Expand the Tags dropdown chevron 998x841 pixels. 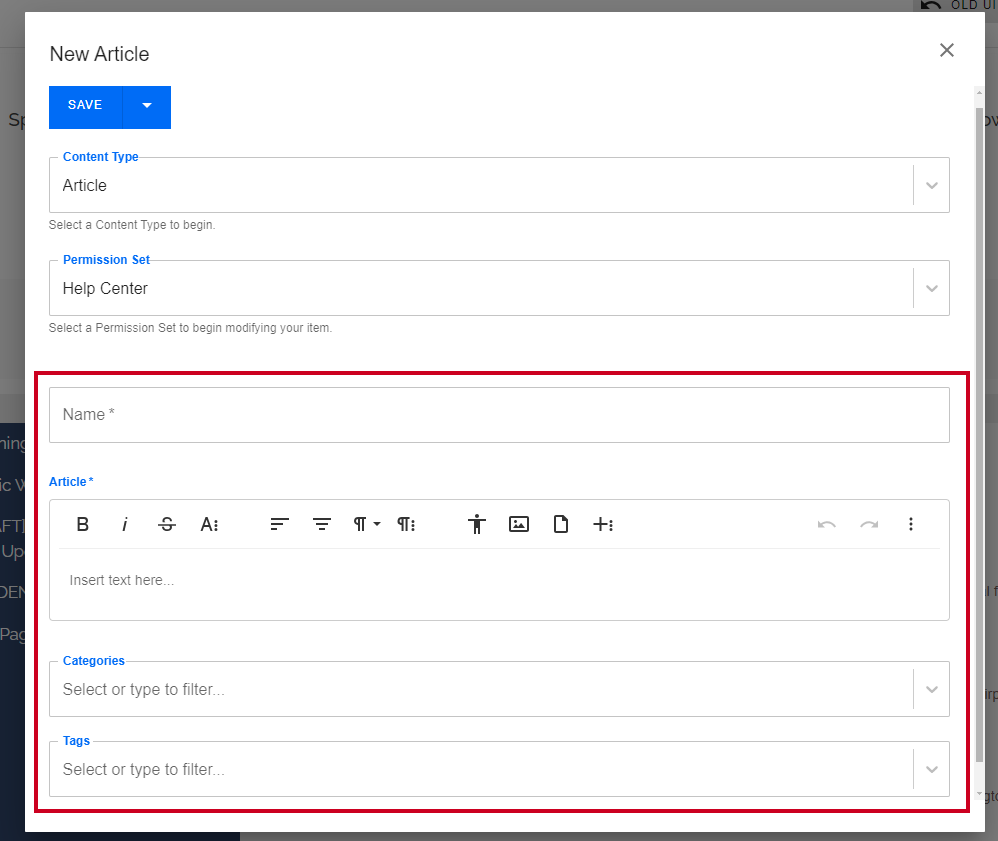932,769
